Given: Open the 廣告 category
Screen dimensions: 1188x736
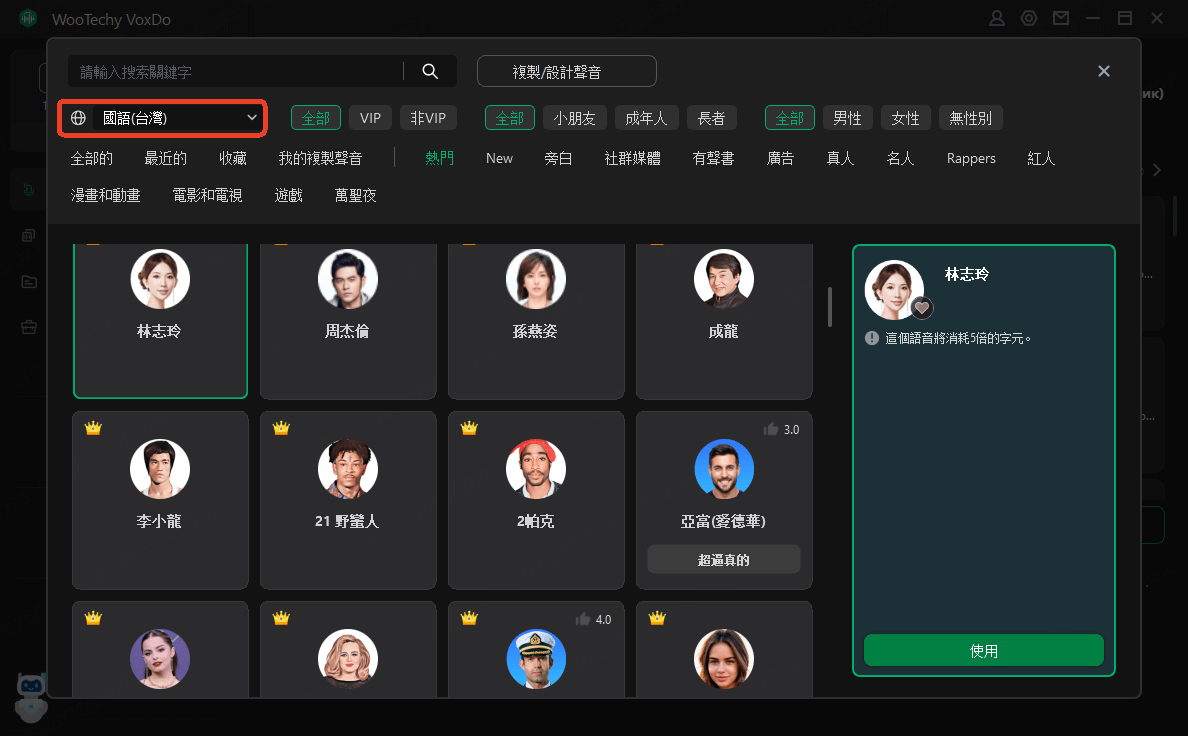Looking at the screenshot, I should 780,158.
